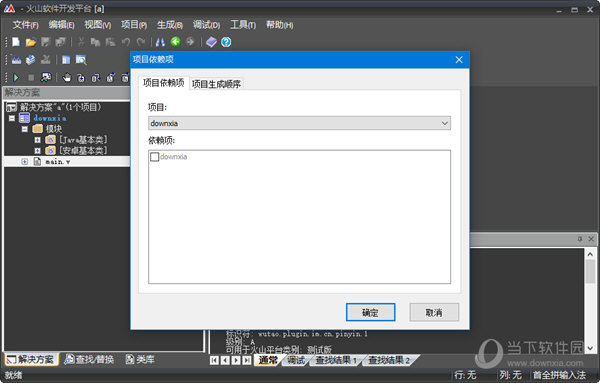The height and width of the screenshot is (383, 600).
Task: Click the magnifier search window icon
Action: click(81, 60)
